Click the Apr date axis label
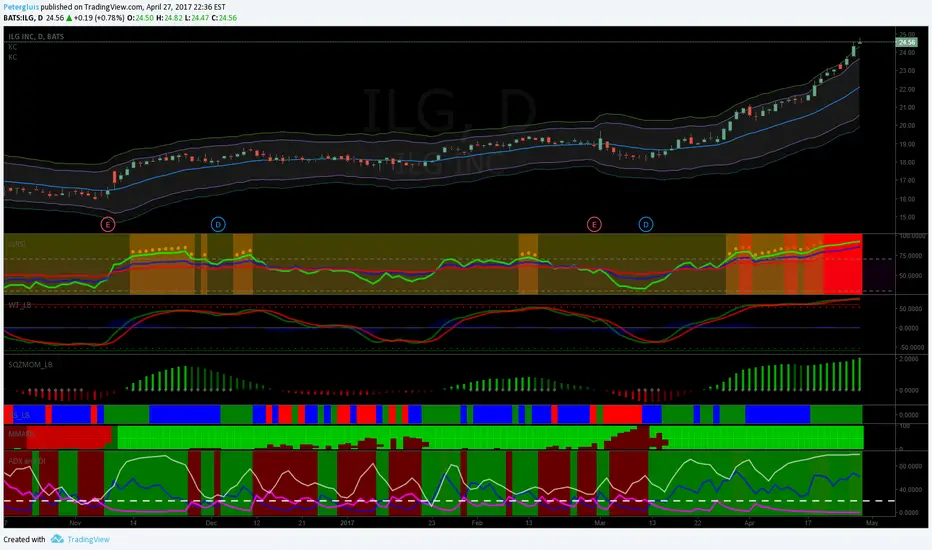Image resolution: width=932 pixels, height=550 pixels. pyautogui.click(x=749, y=523)
